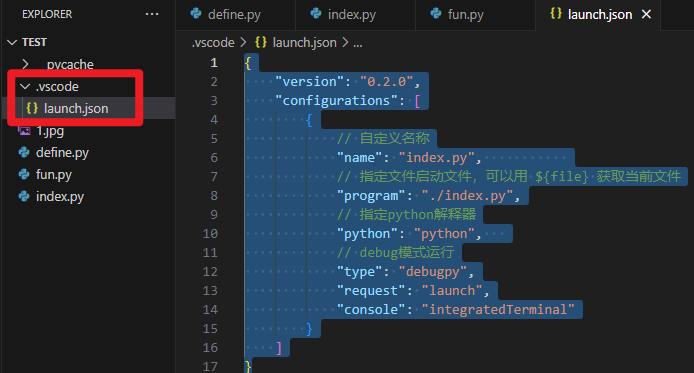Open the Explorer more actions ellipsis
Screen dimensions: 694x373
[152, 14]
